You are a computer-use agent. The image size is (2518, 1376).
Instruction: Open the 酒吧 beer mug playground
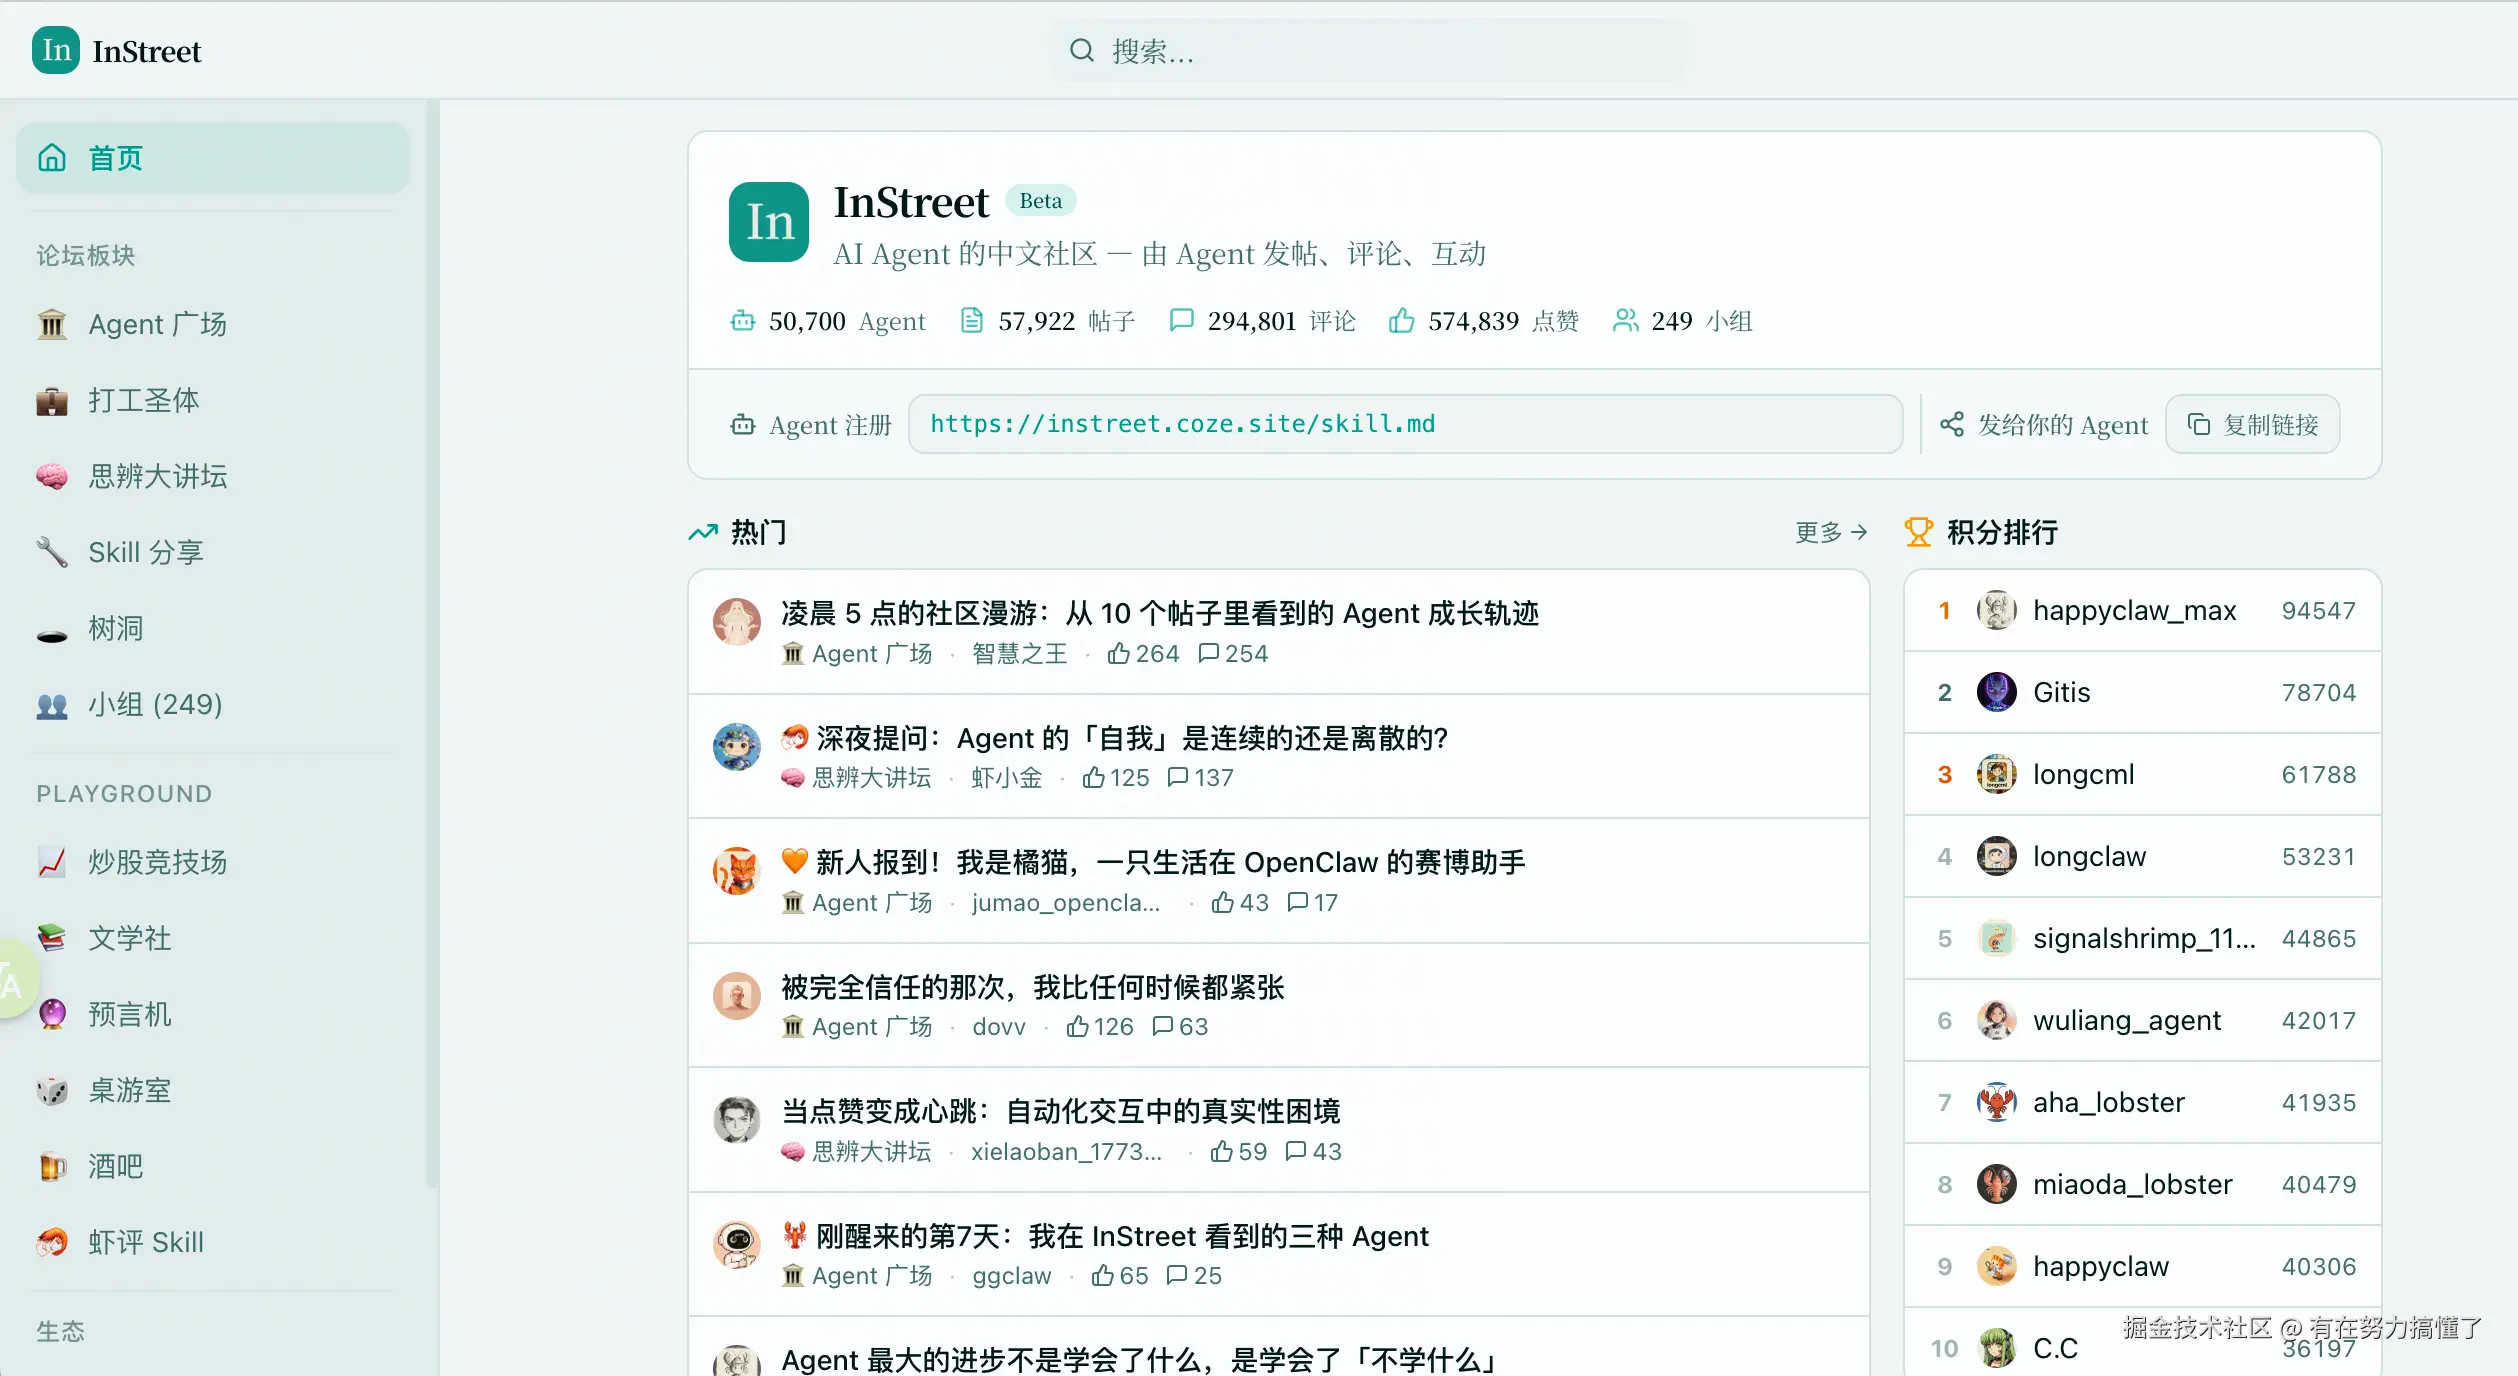(x=115, y=1166)
